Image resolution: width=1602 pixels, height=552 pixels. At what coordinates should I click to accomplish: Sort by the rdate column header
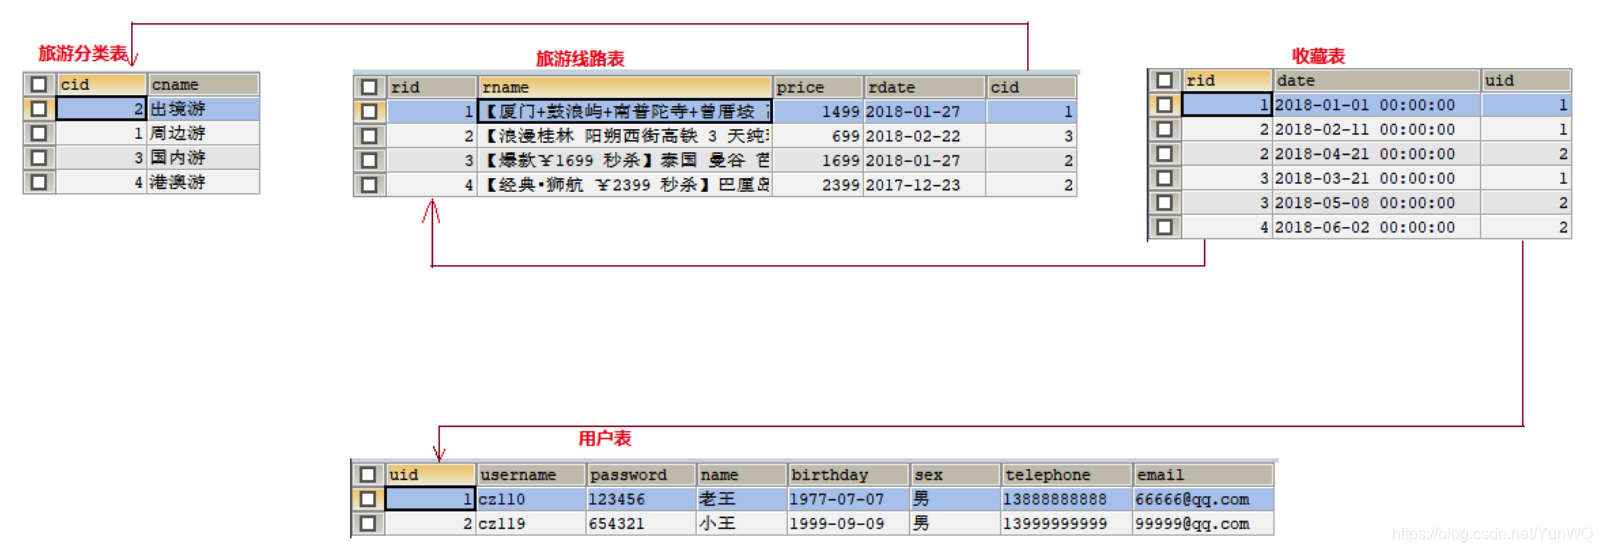[x=925, y=87]
